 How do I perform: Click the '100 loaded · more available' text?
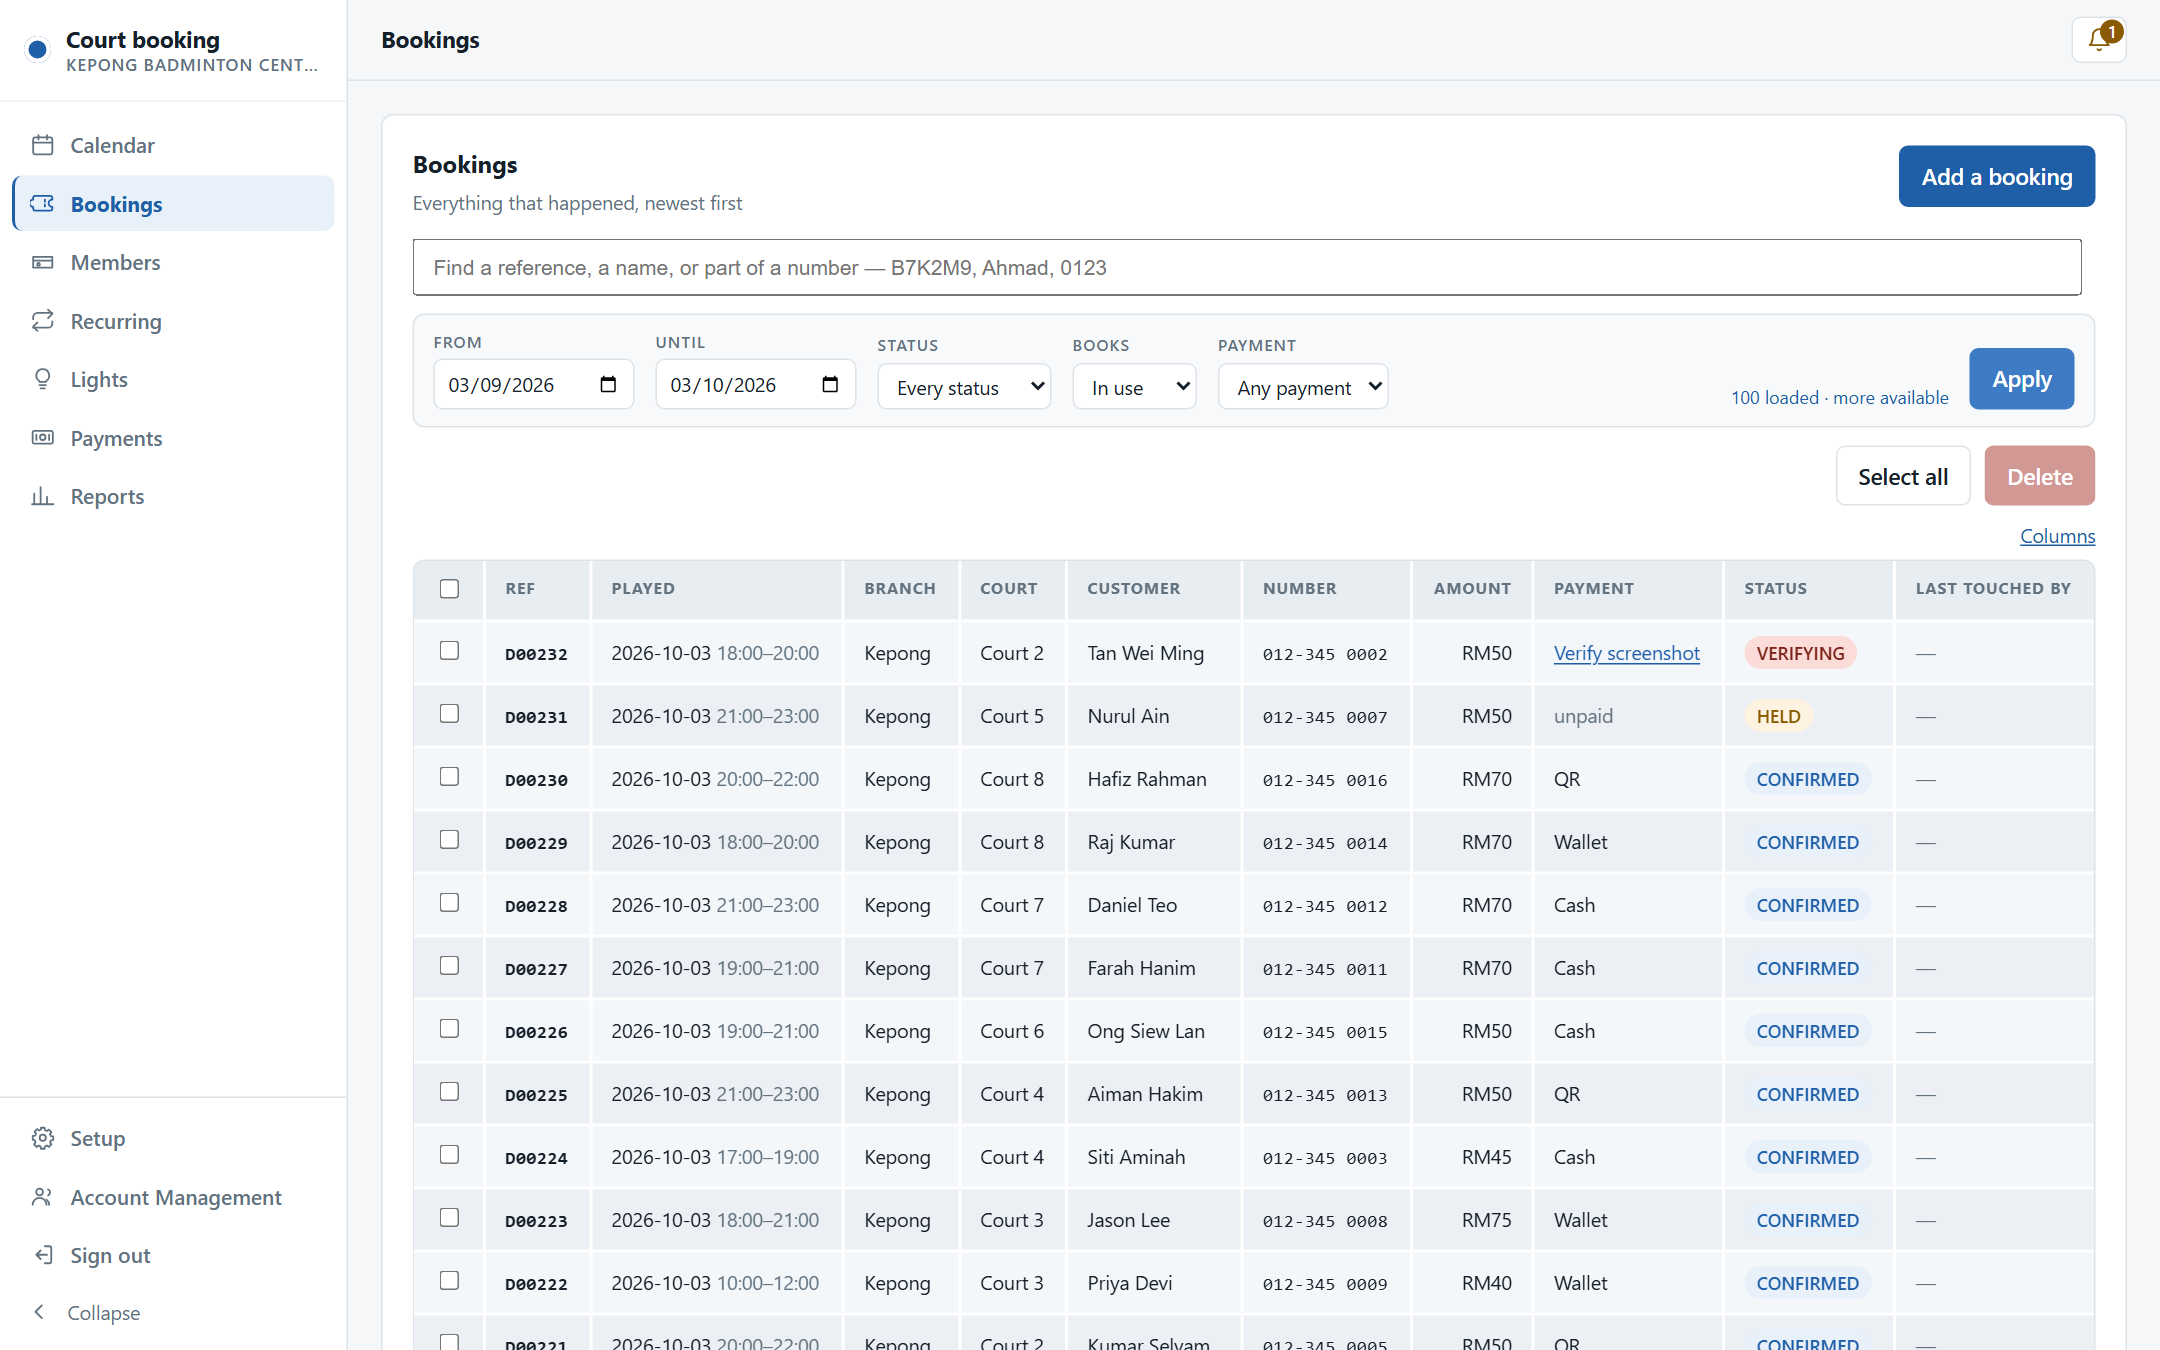click(1839, 397)
